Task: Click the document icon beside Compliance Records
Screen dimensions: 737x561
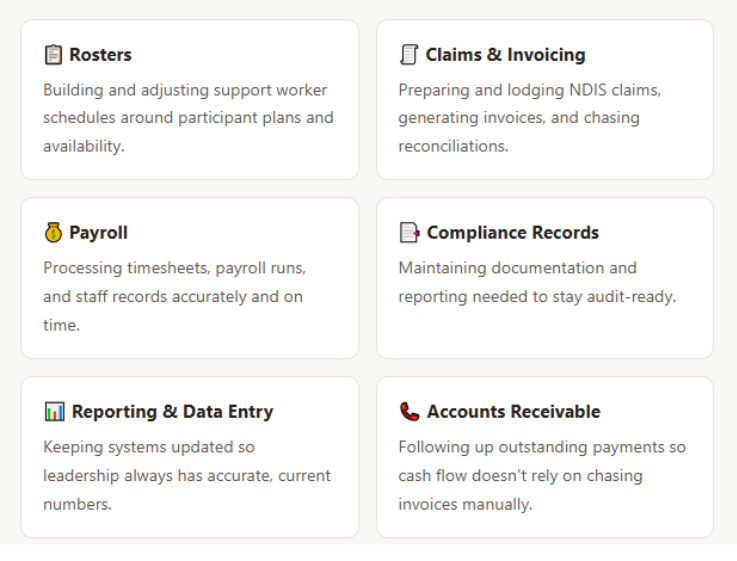Action: [409, 233]
